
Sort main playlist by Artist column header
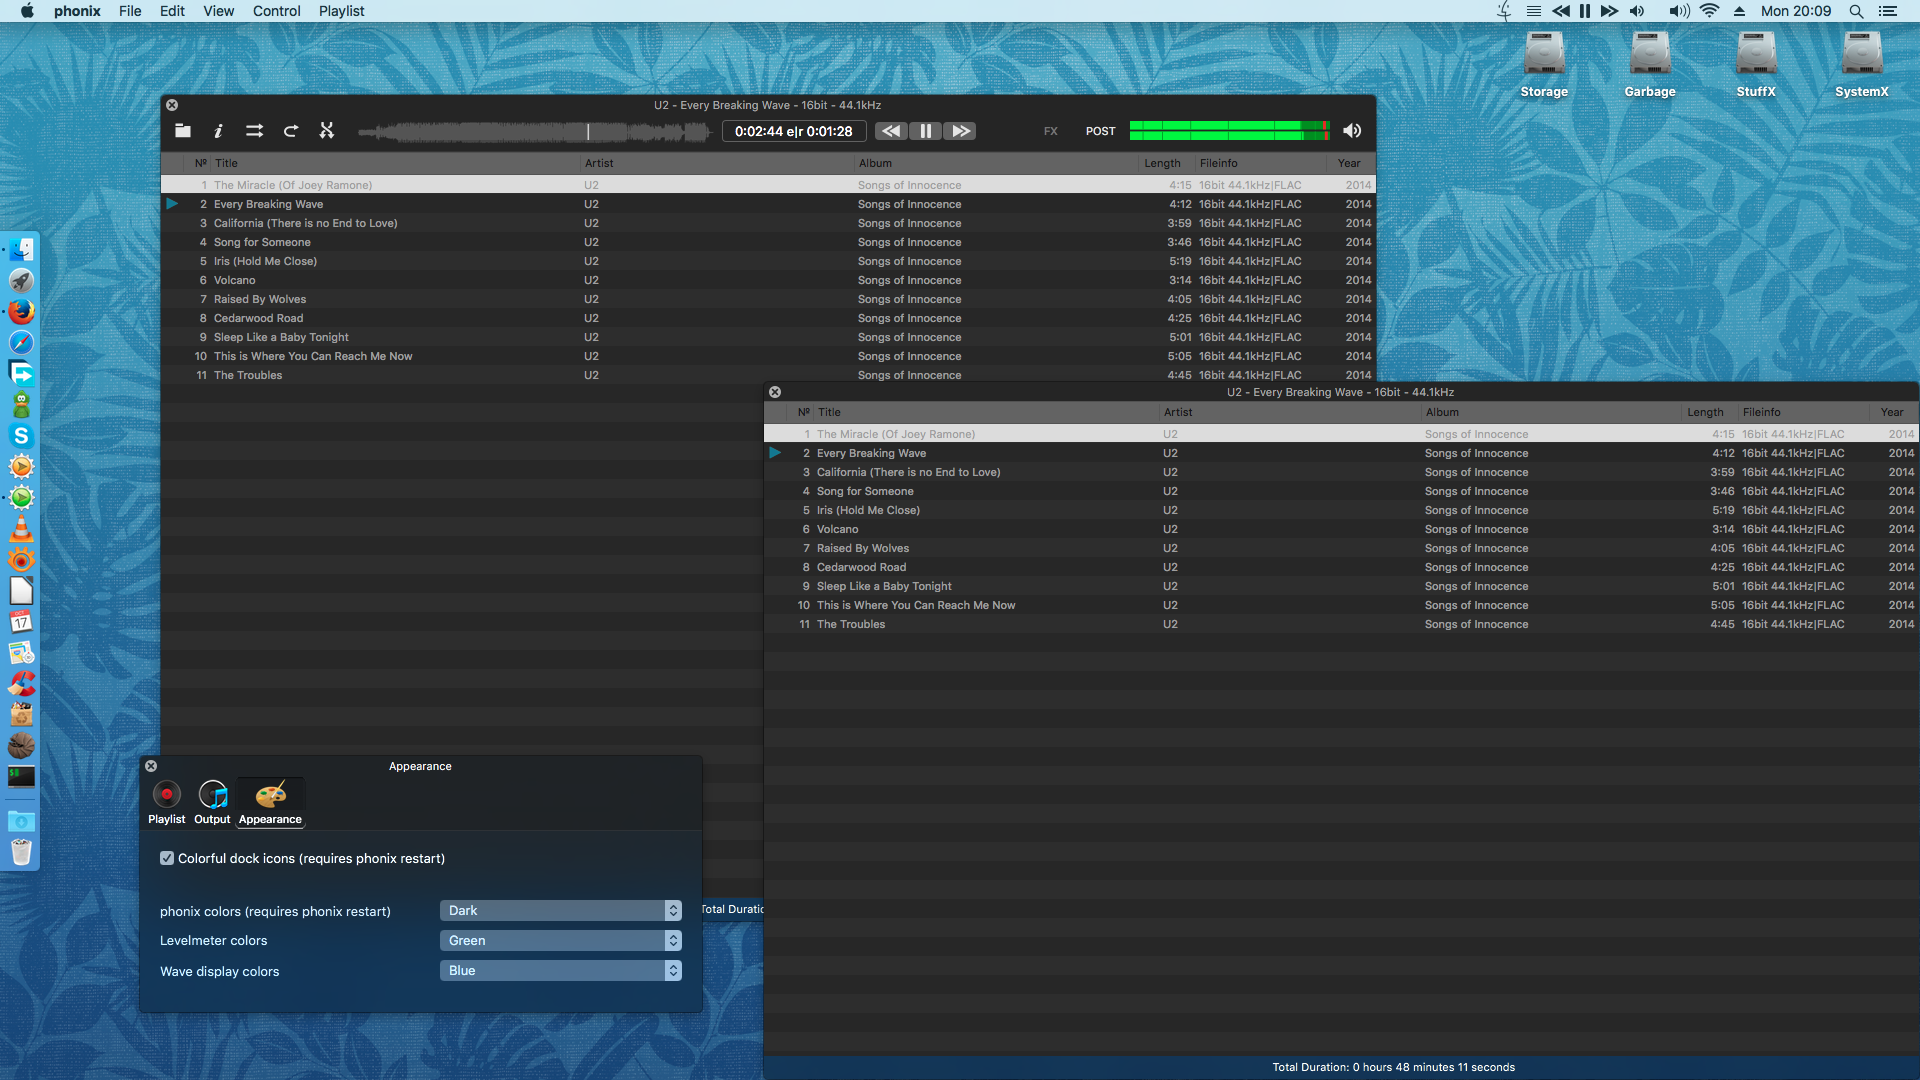tap(717, 163)
